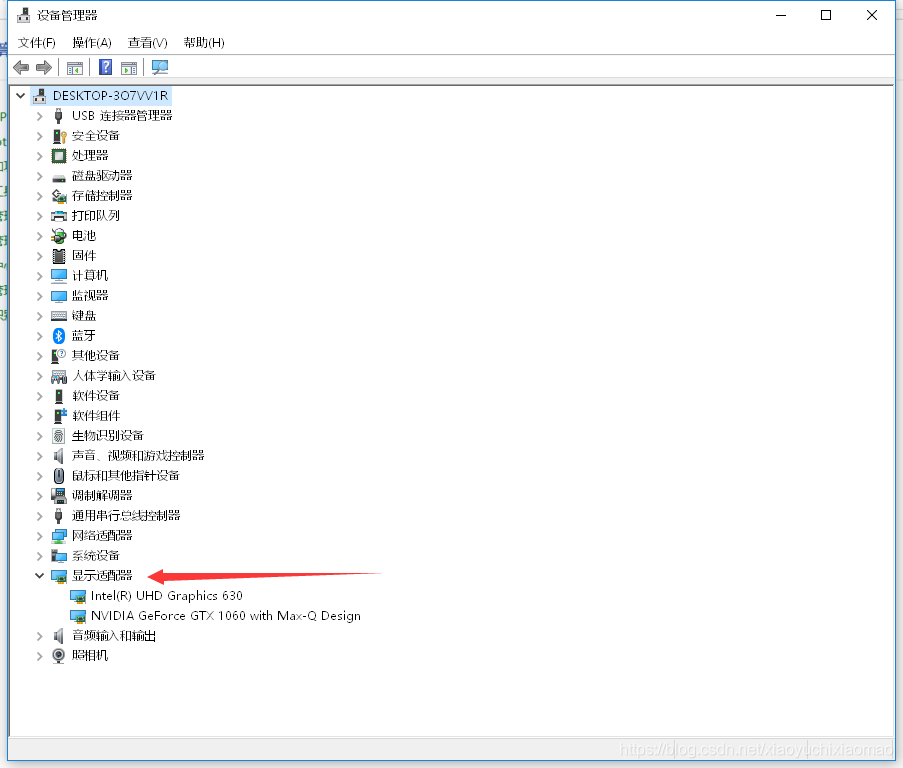The height and width of the screenshot is (768, 903).
Task: Select the 生物识别设备 fingerprint icon
Action: (59, 436)
